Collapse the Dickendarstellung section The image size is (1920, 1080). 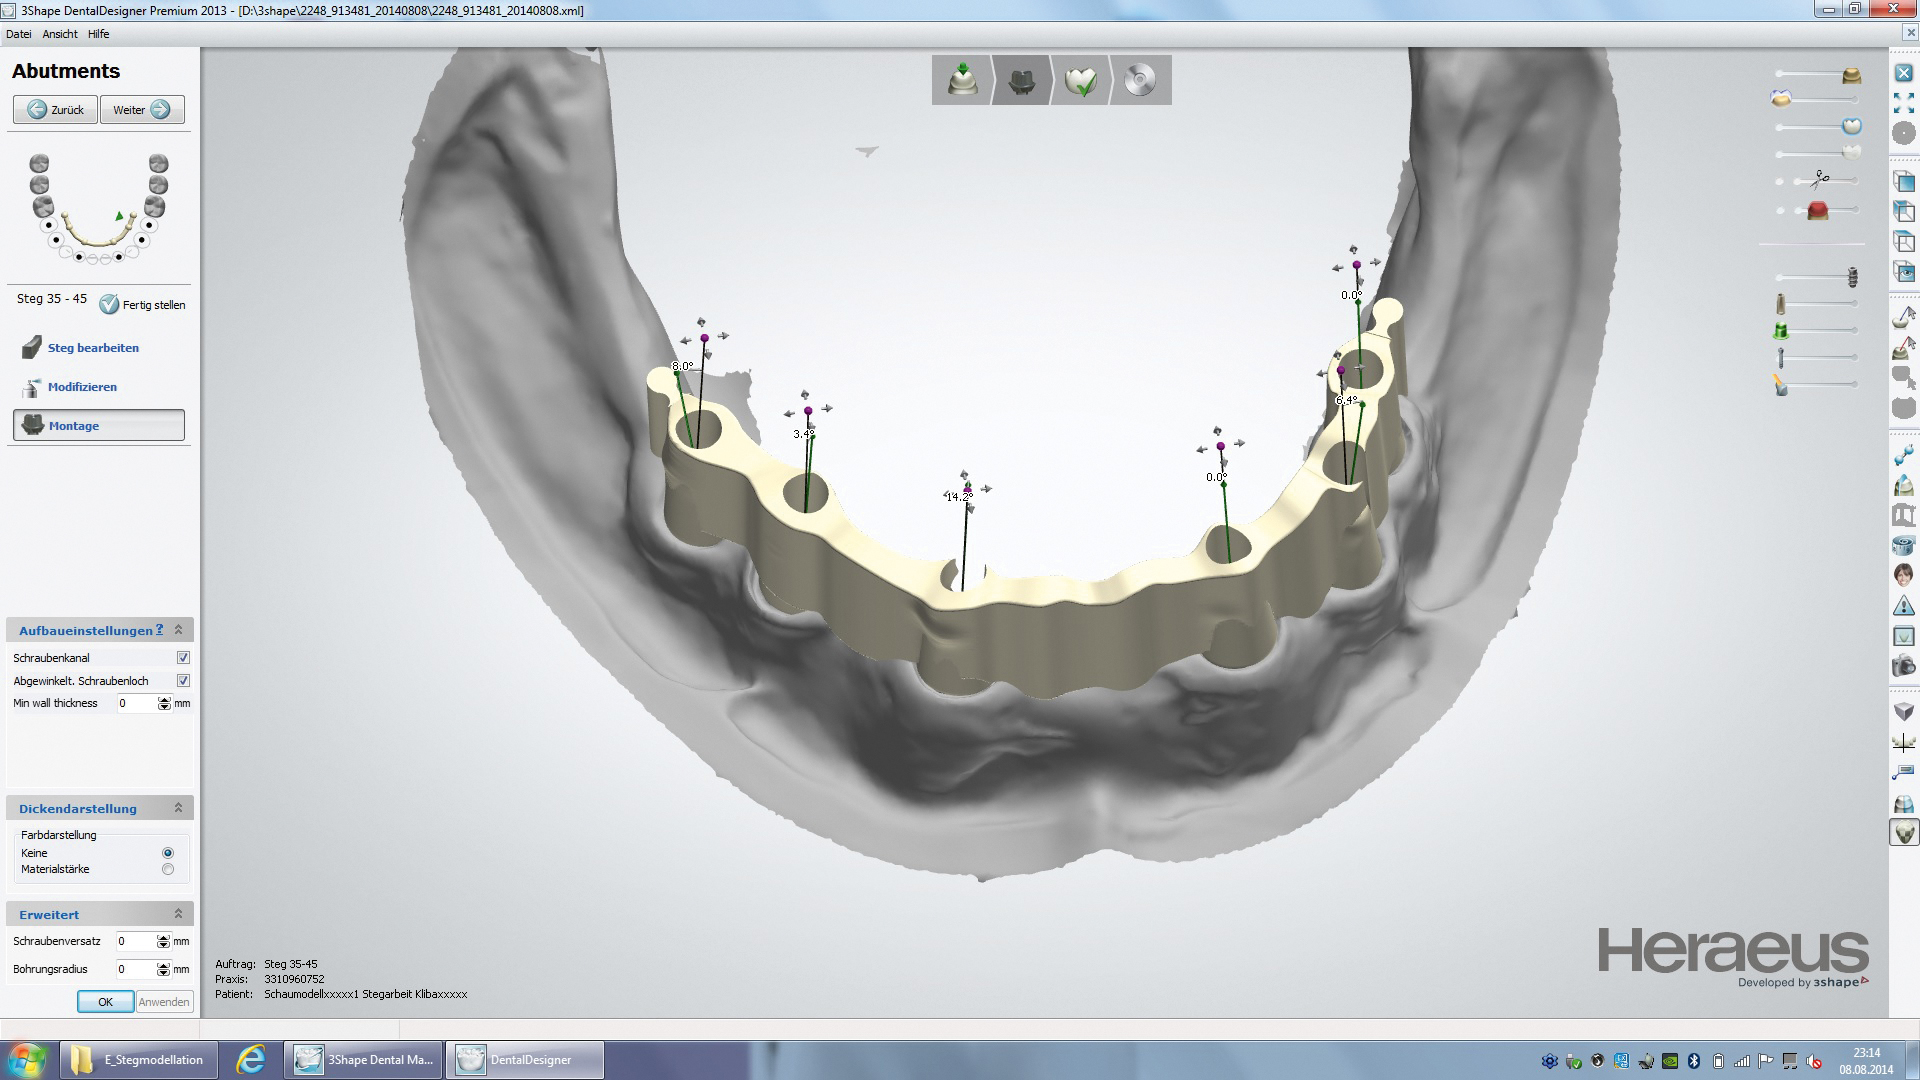coord(178,808)
